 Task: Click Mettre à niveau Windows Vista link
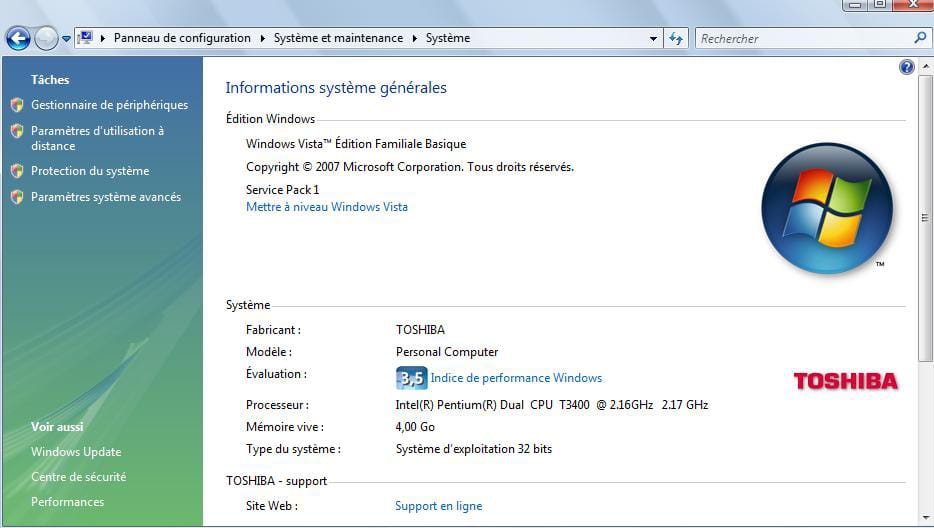327,207
